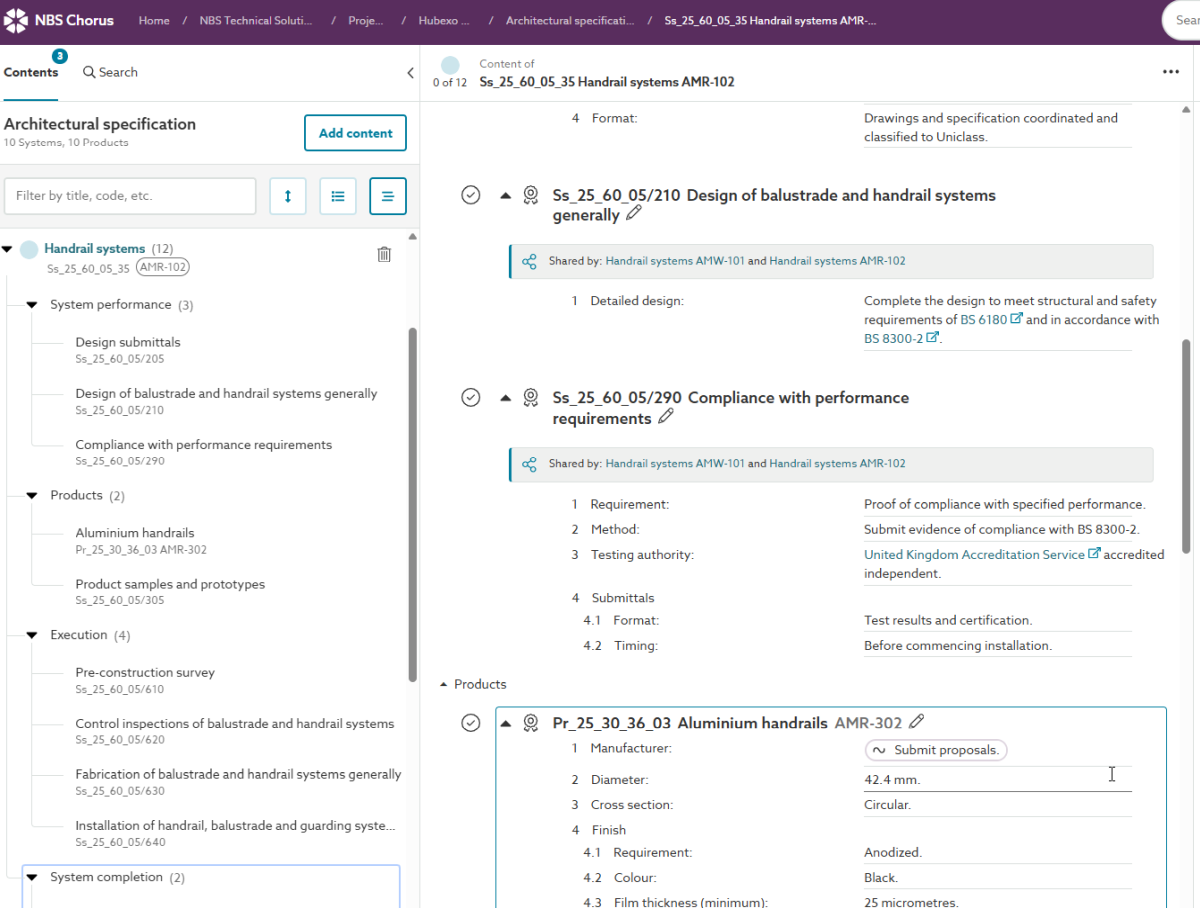1200x908 pixels.
Task: Open United Kingdom Accreditation Service link
Action: (x=982, y=555)
